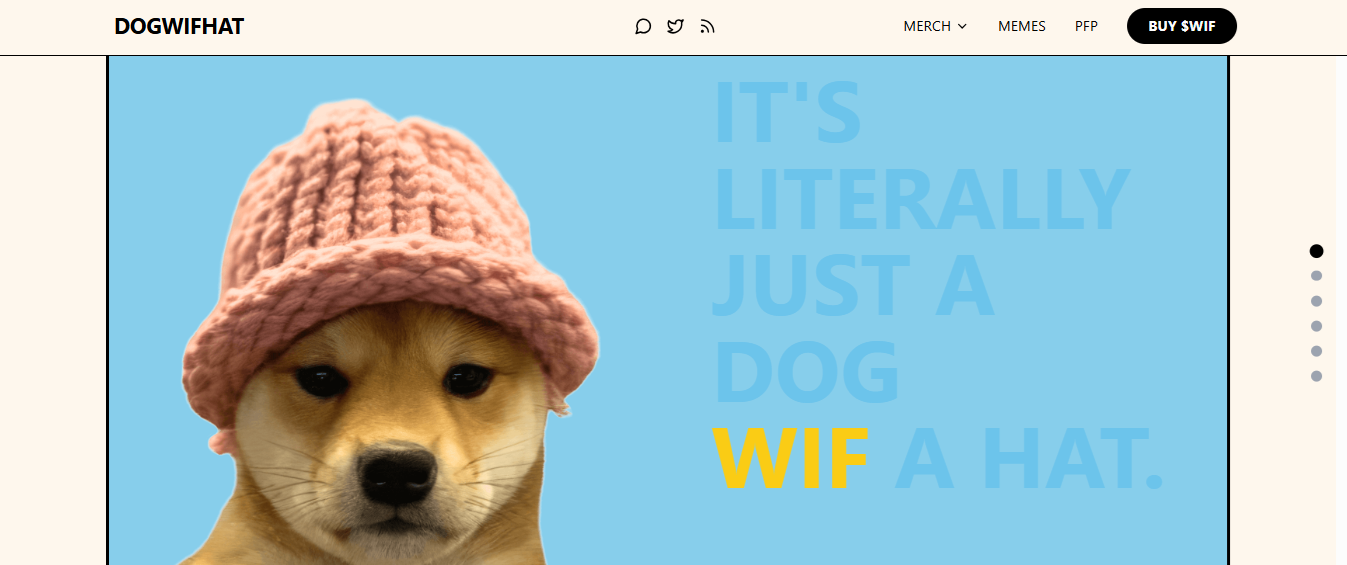Click the BUY $WIF button
The image size is (1347, 565).
(1182, 26)
